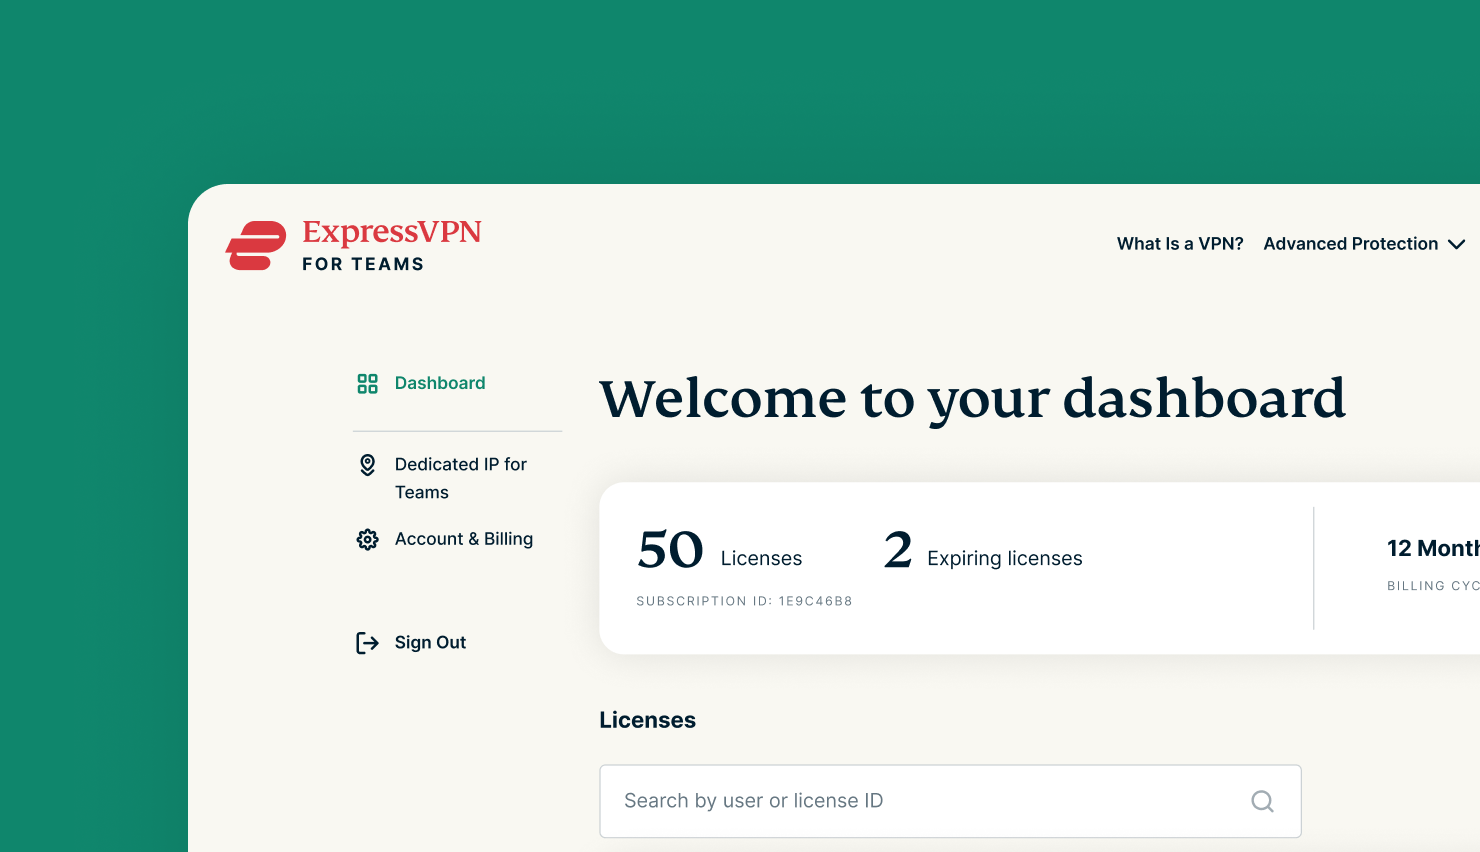
Task: Click the Sign Out arrow icon
Action: [368, 643]
